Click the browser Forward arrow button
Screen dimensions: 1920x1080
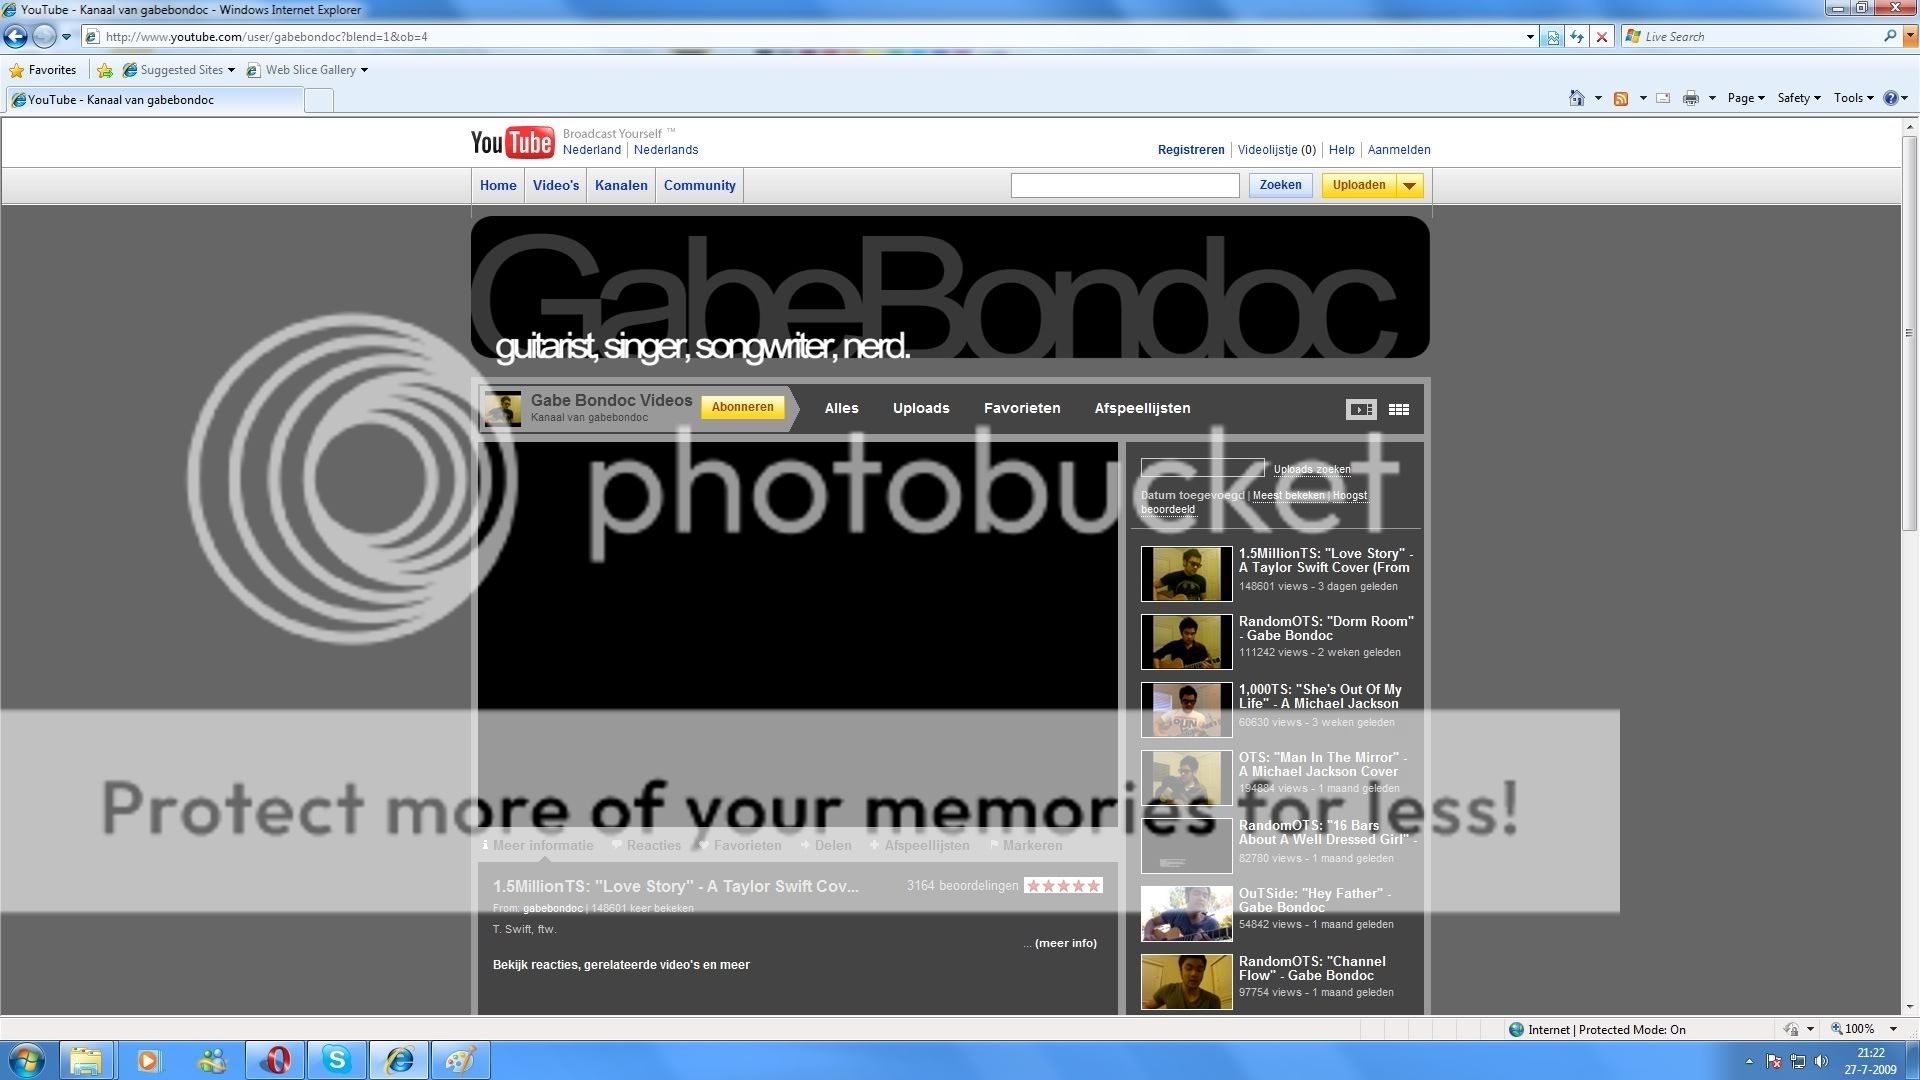click(44, 37)
